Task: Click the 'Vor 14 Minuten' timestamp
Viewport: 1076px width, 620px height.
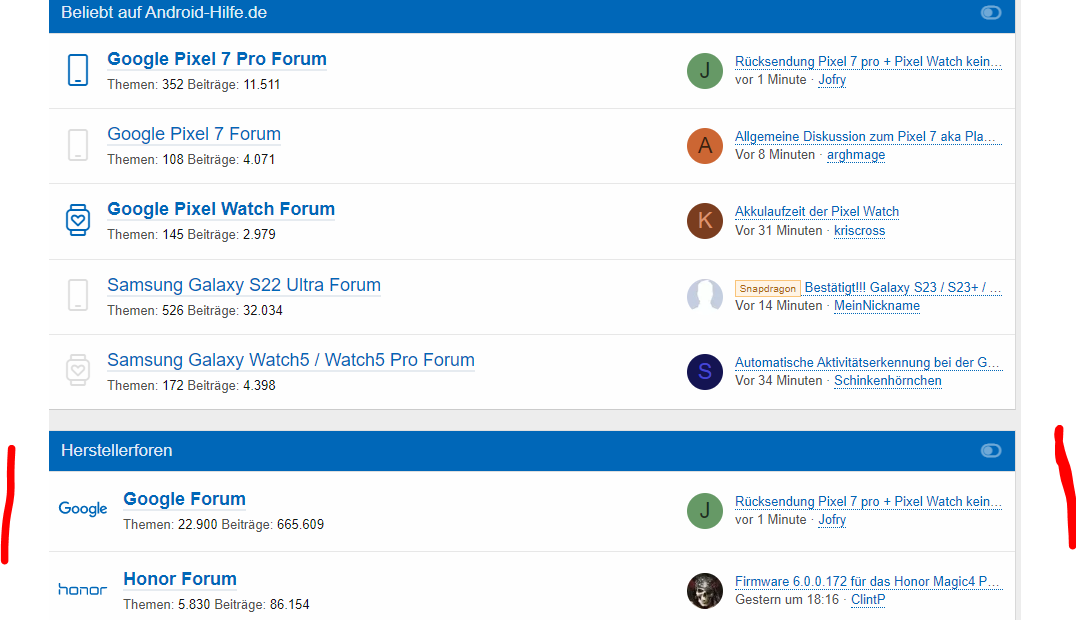Action: (x=778, y=306)
